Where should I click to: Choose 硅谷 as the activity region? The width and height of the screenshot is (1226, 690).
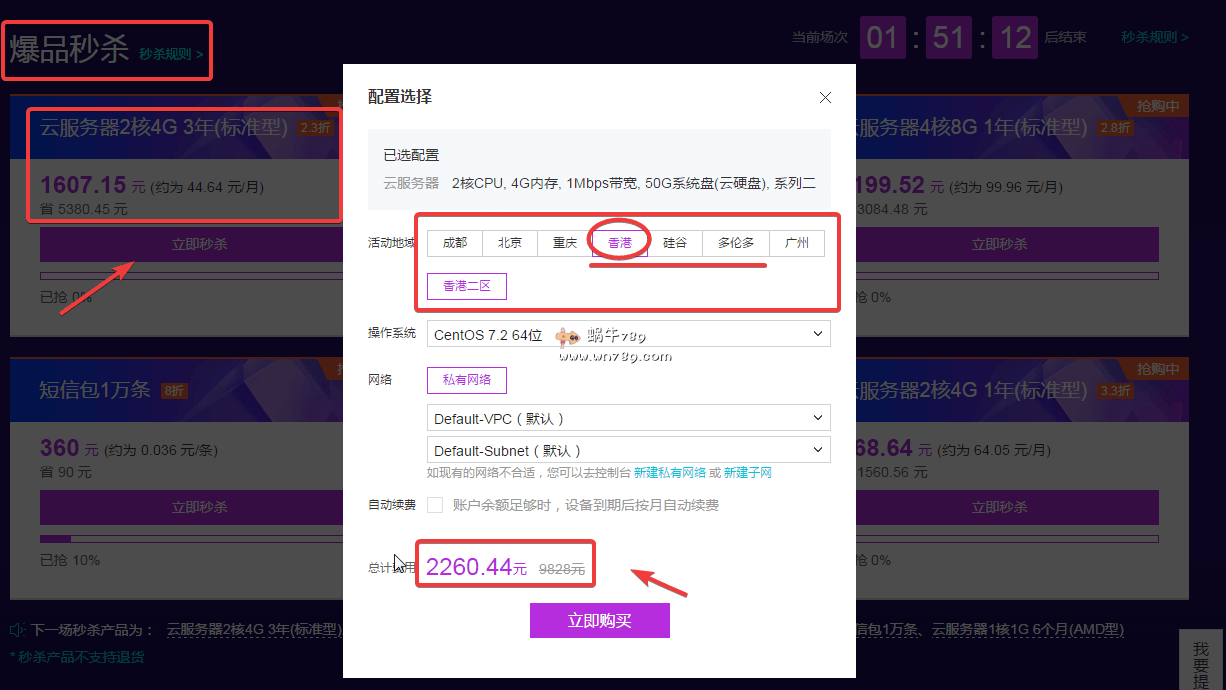675,243
